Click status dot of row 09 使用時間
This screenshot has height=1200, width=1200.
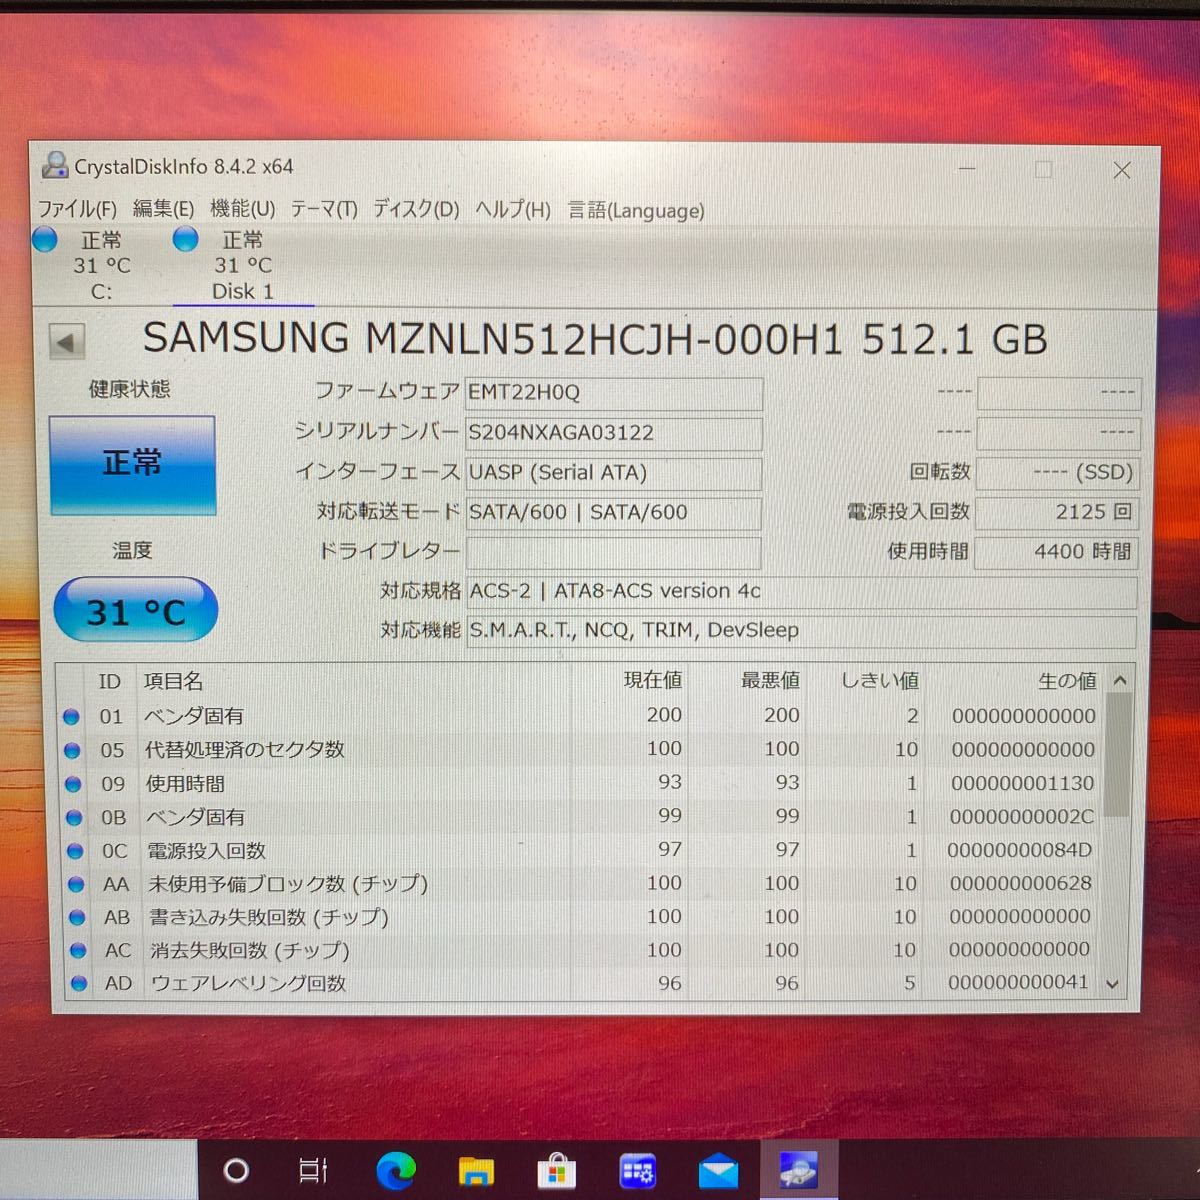pos(73,784)
